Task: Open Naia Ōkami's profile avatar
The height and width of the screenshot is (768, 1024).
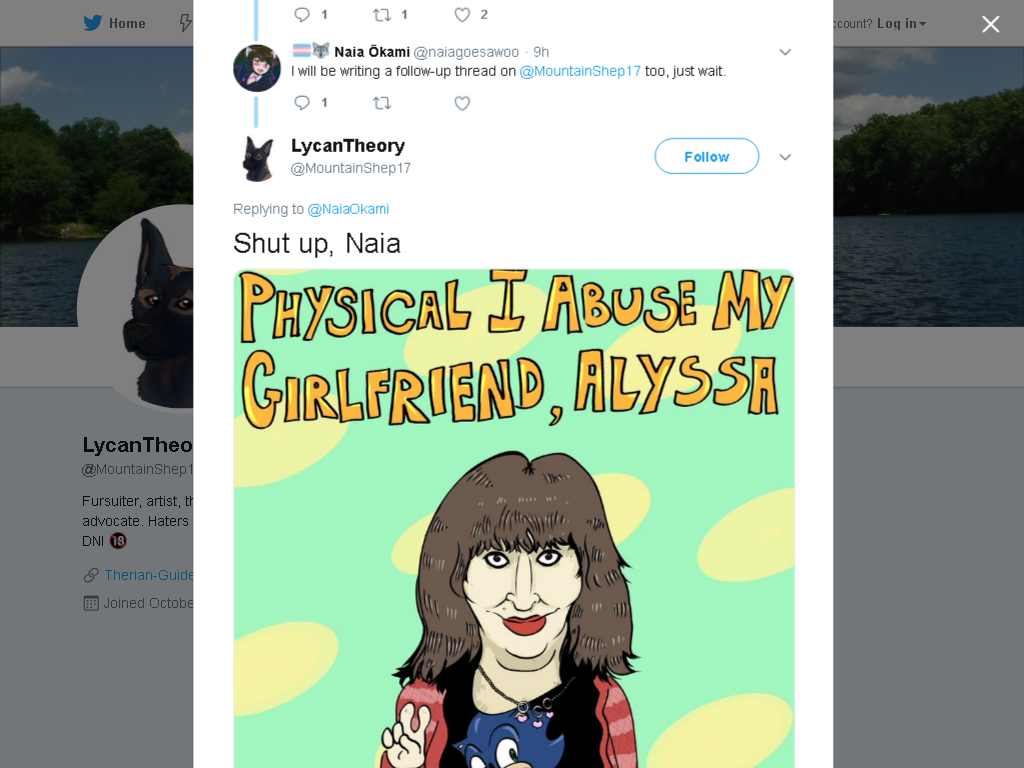Action: point(257,68)
